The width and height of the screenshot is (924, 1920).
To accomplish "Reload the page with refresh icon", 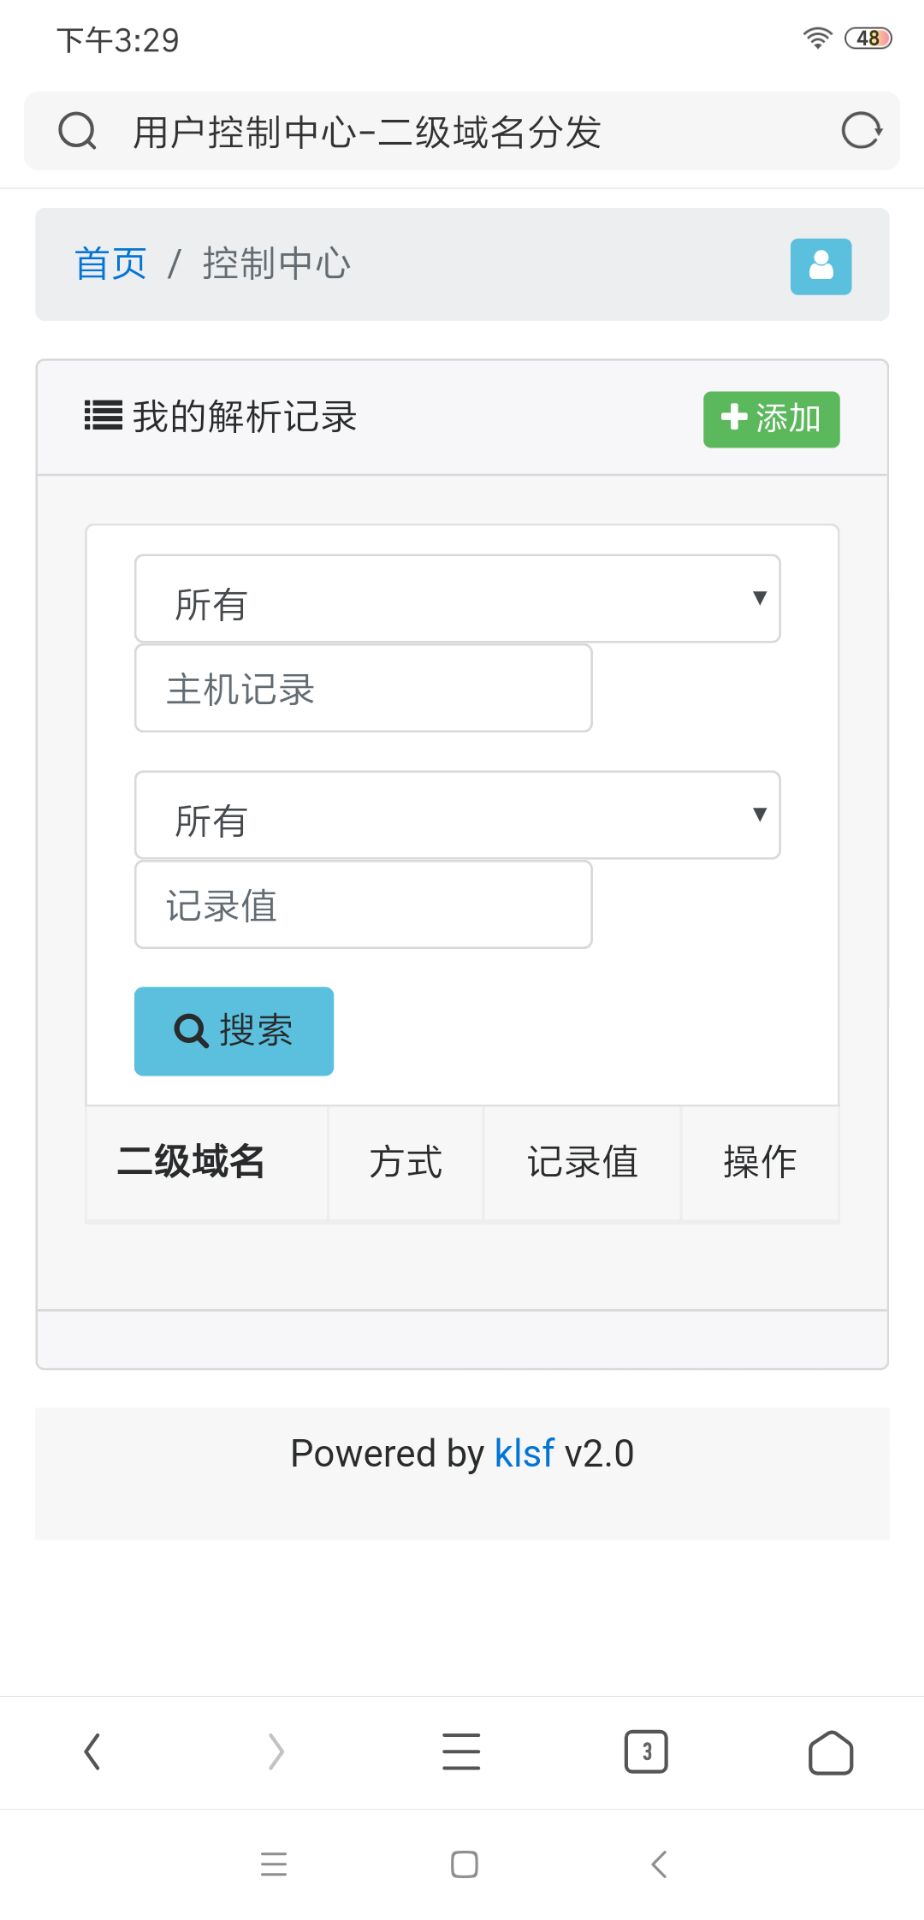I will point(861,130).
